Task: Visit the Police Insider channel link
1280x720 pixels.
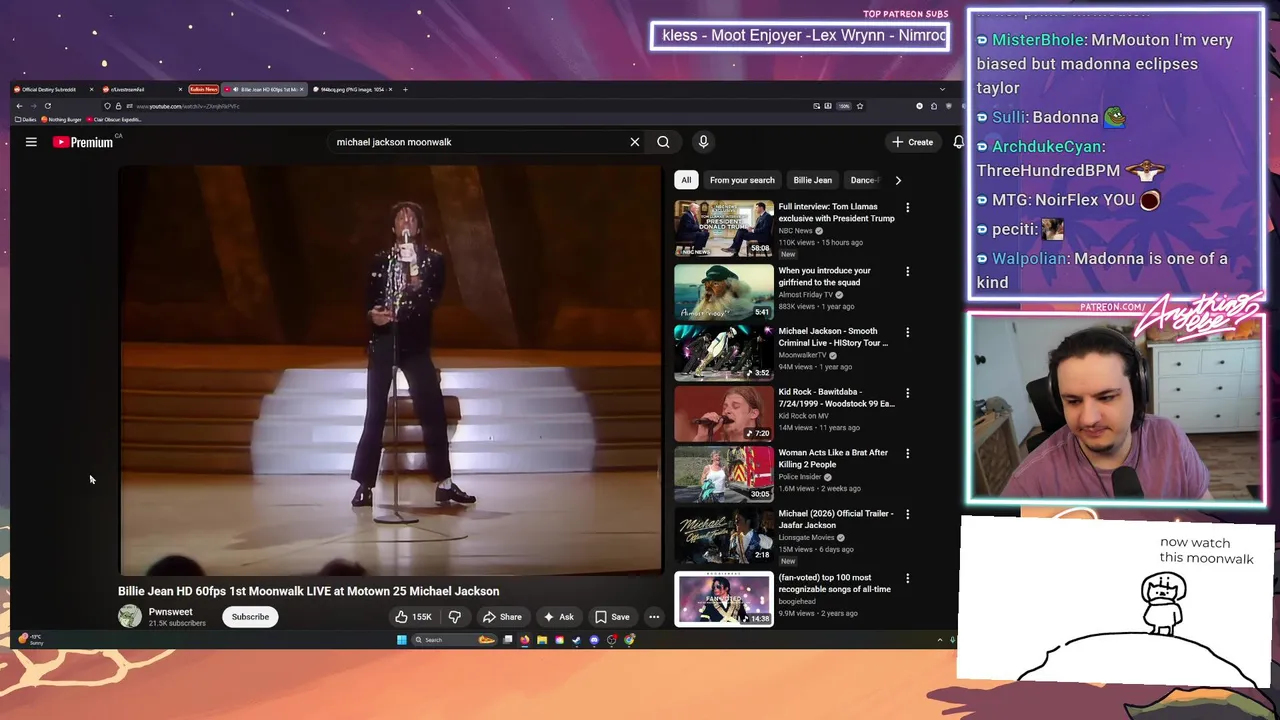Action: coord(800,477)
